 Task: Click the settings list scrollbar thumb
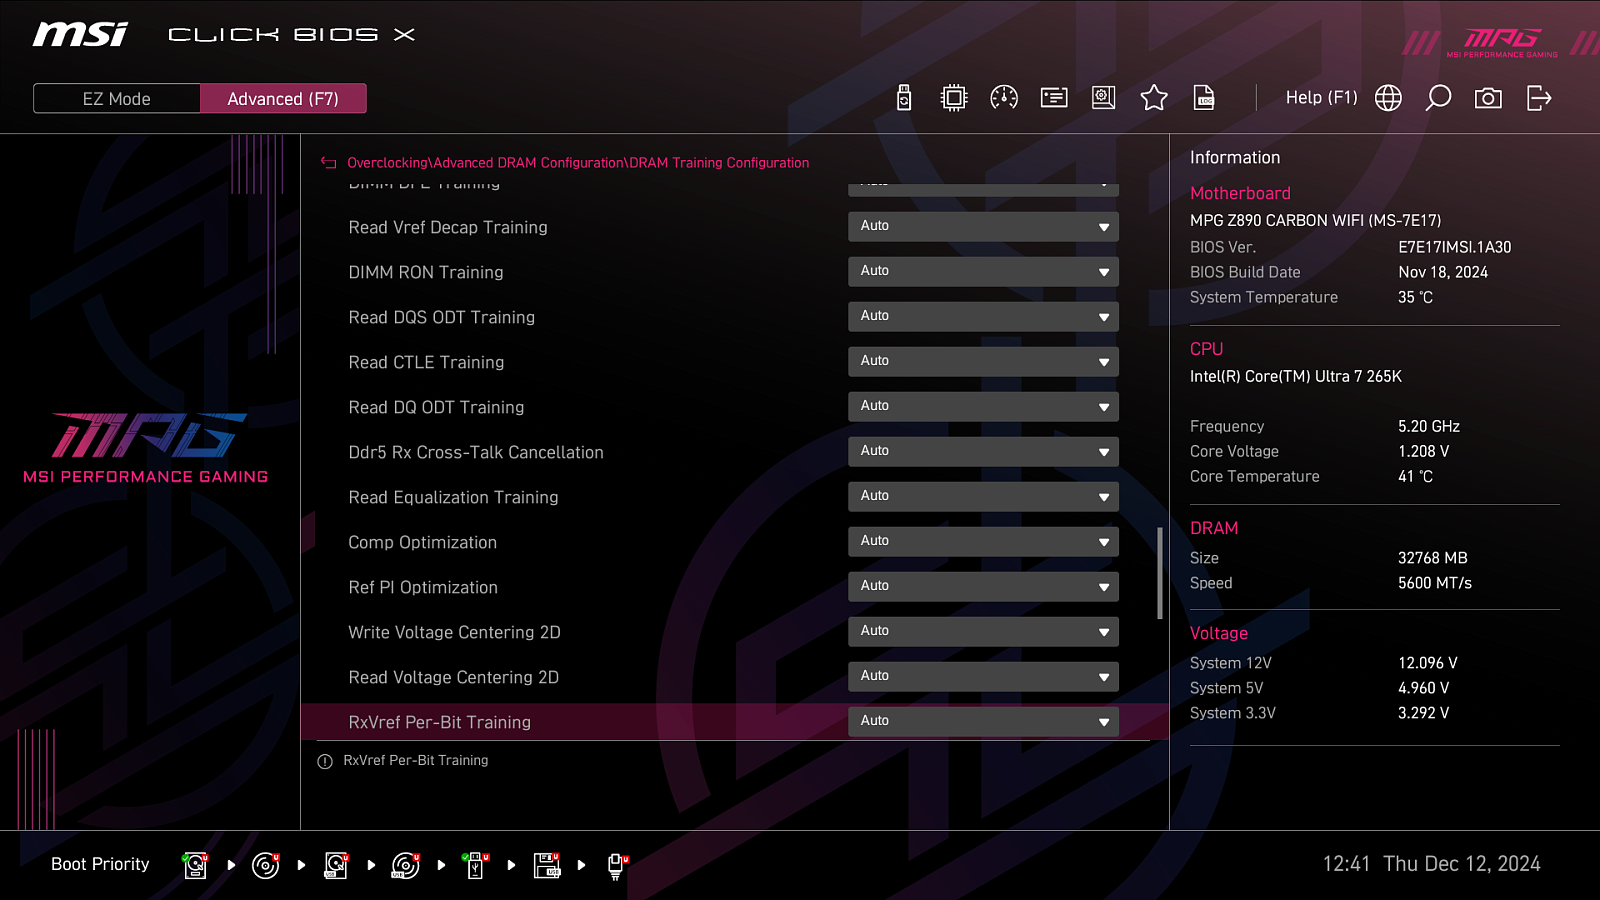pyautogui.click(x=1160, y=573)
